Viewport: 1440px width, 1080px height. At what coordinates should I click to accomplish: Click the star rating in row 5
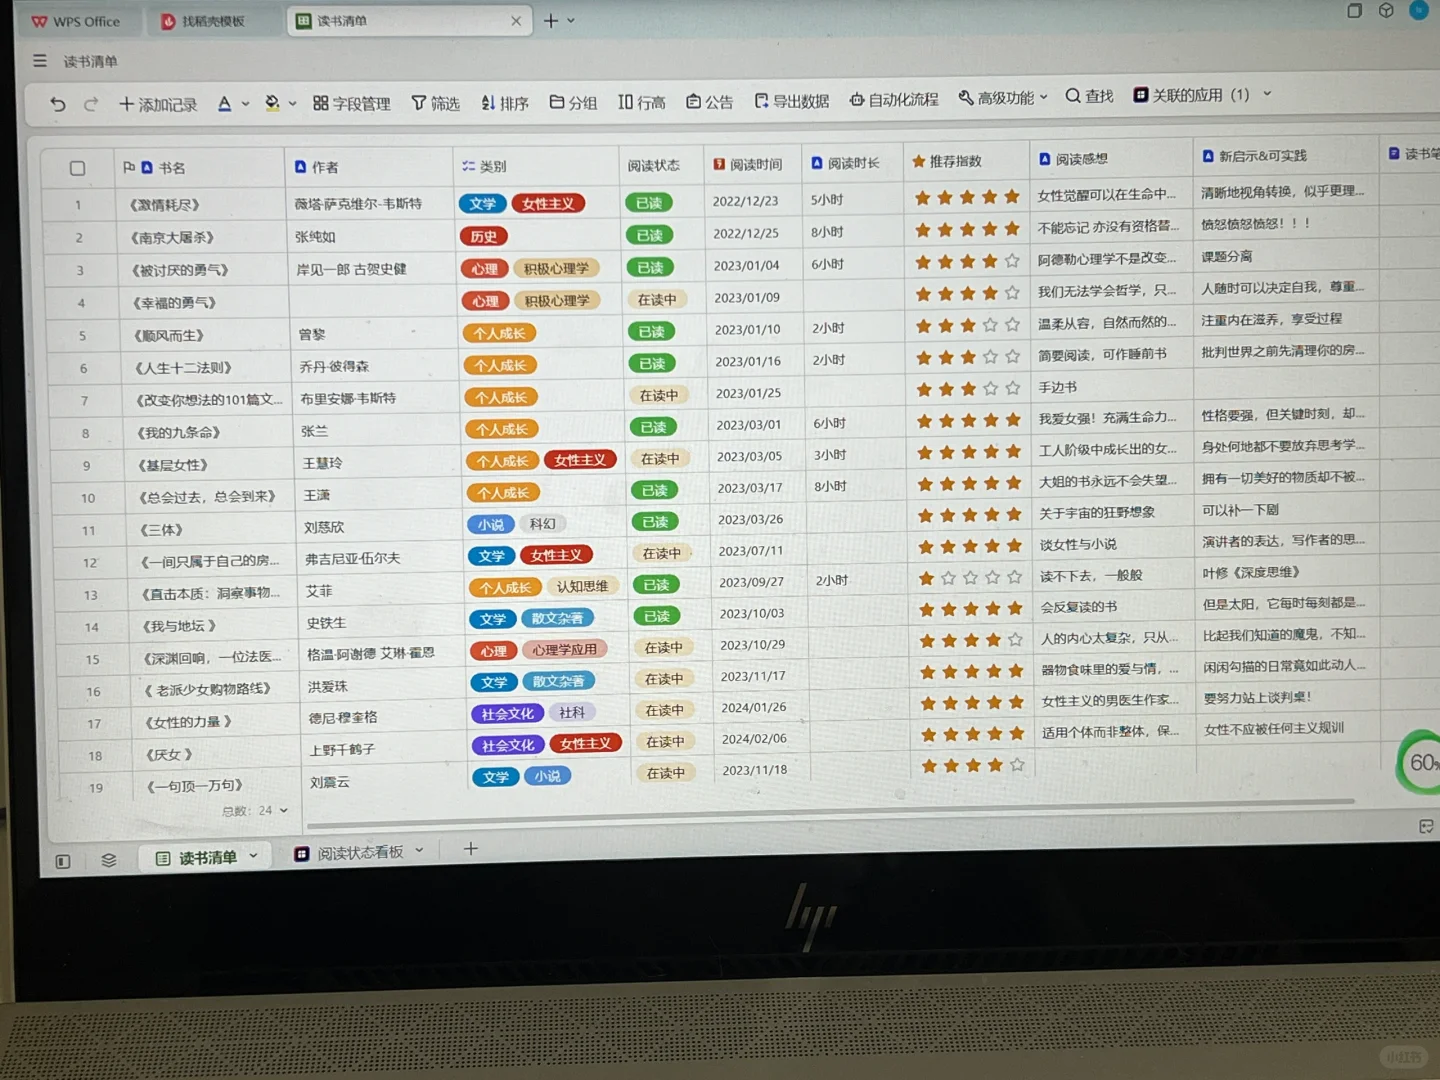[x=967, y=325]
